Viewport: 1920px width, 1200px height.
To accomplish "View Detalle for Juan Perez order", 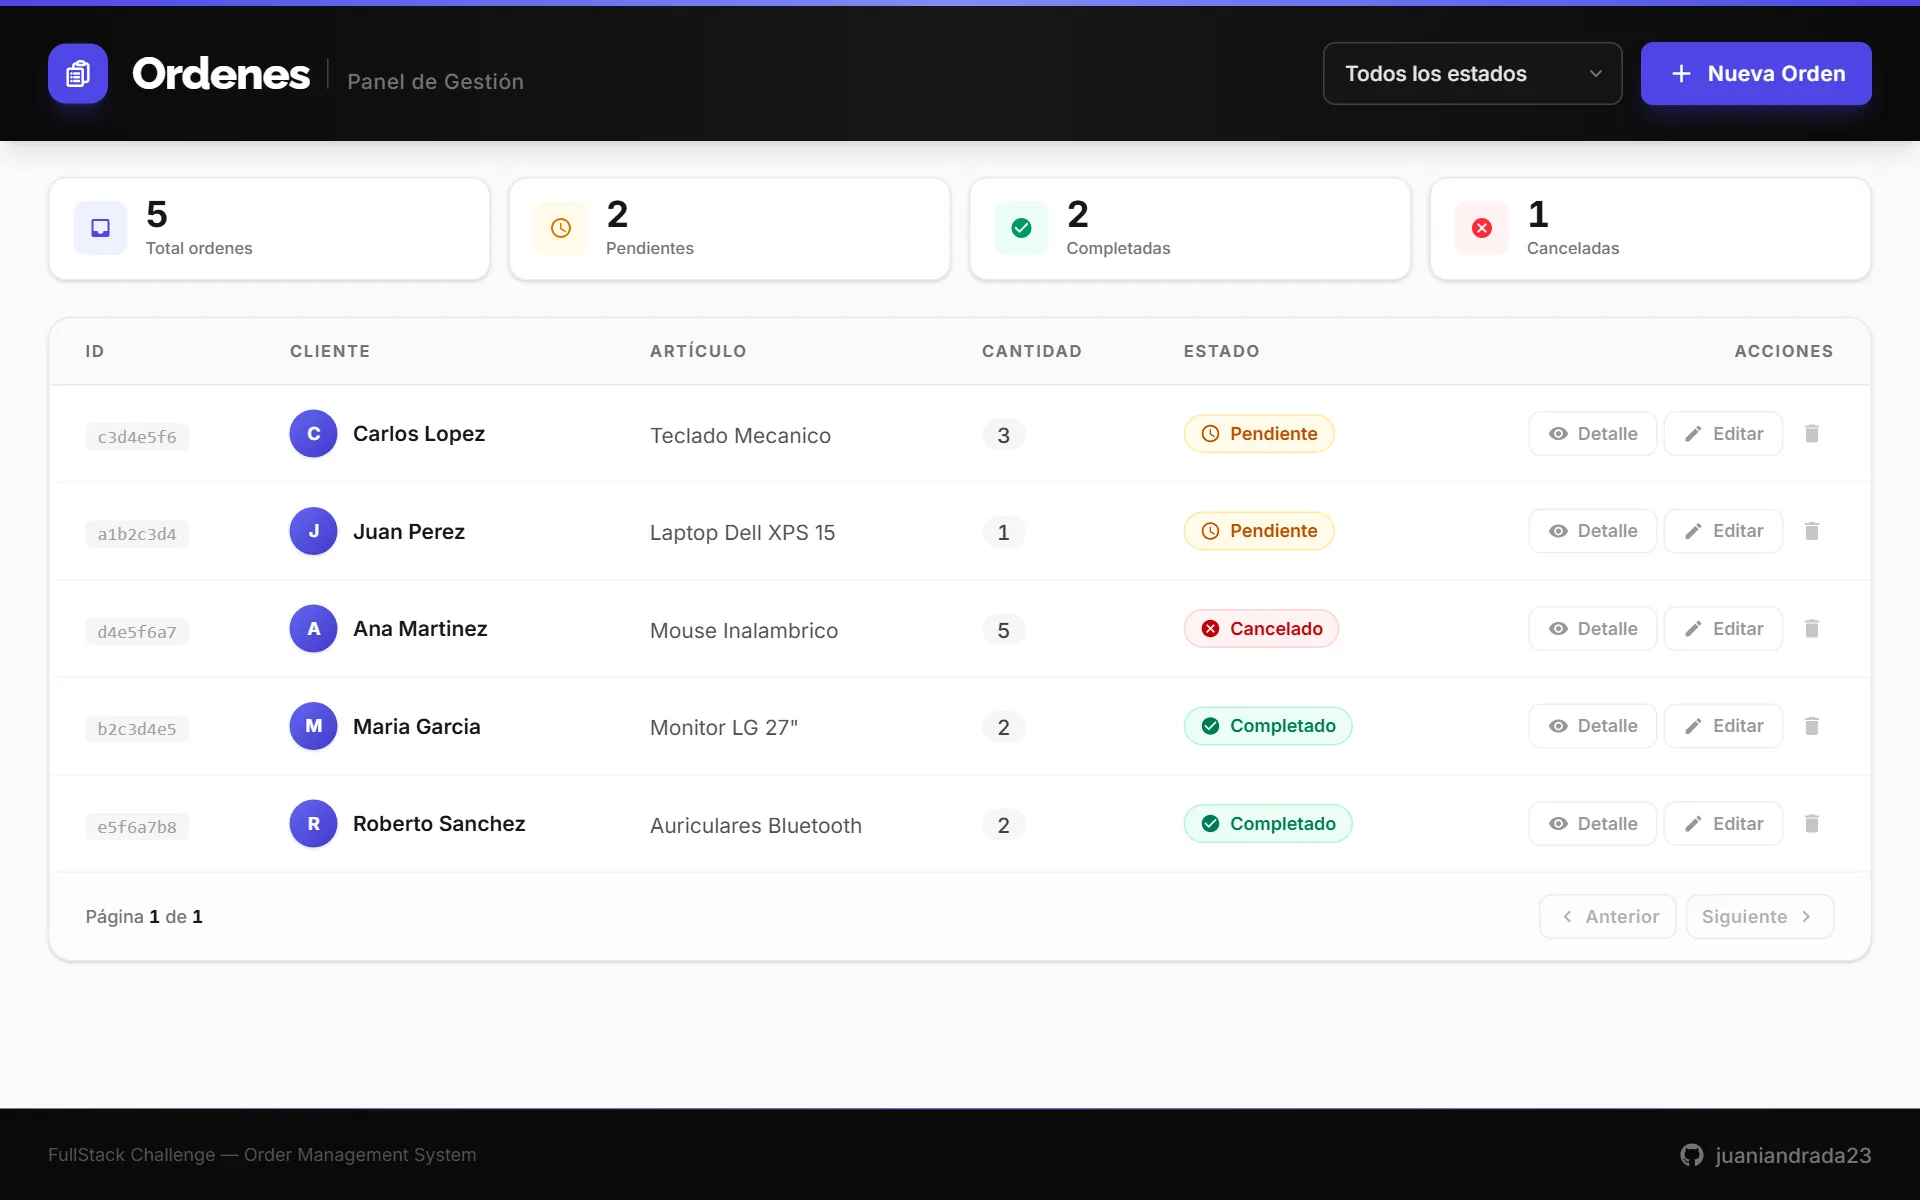I will coord(1592,531).
